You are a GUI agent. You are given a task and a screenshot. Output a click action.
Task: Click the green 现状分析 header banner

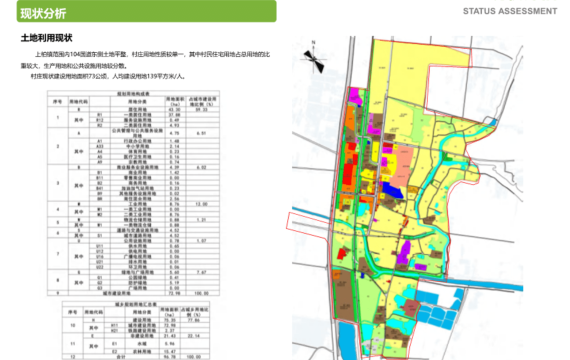click(x=146, y=11)
